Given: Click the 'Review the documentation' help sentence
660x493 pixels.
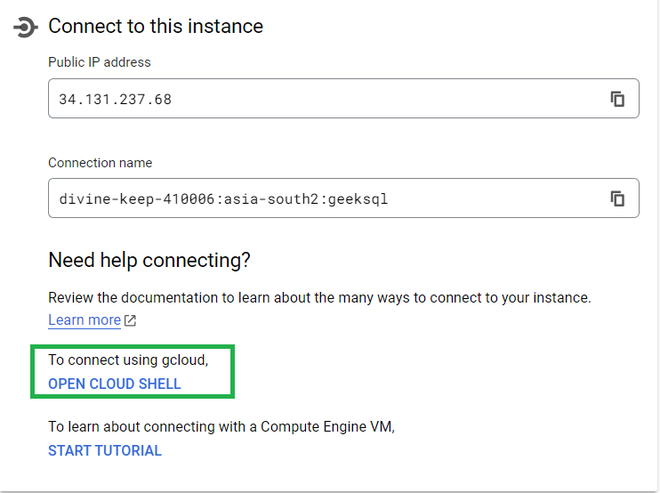Looking at the screenshot, I should point(150,298).
